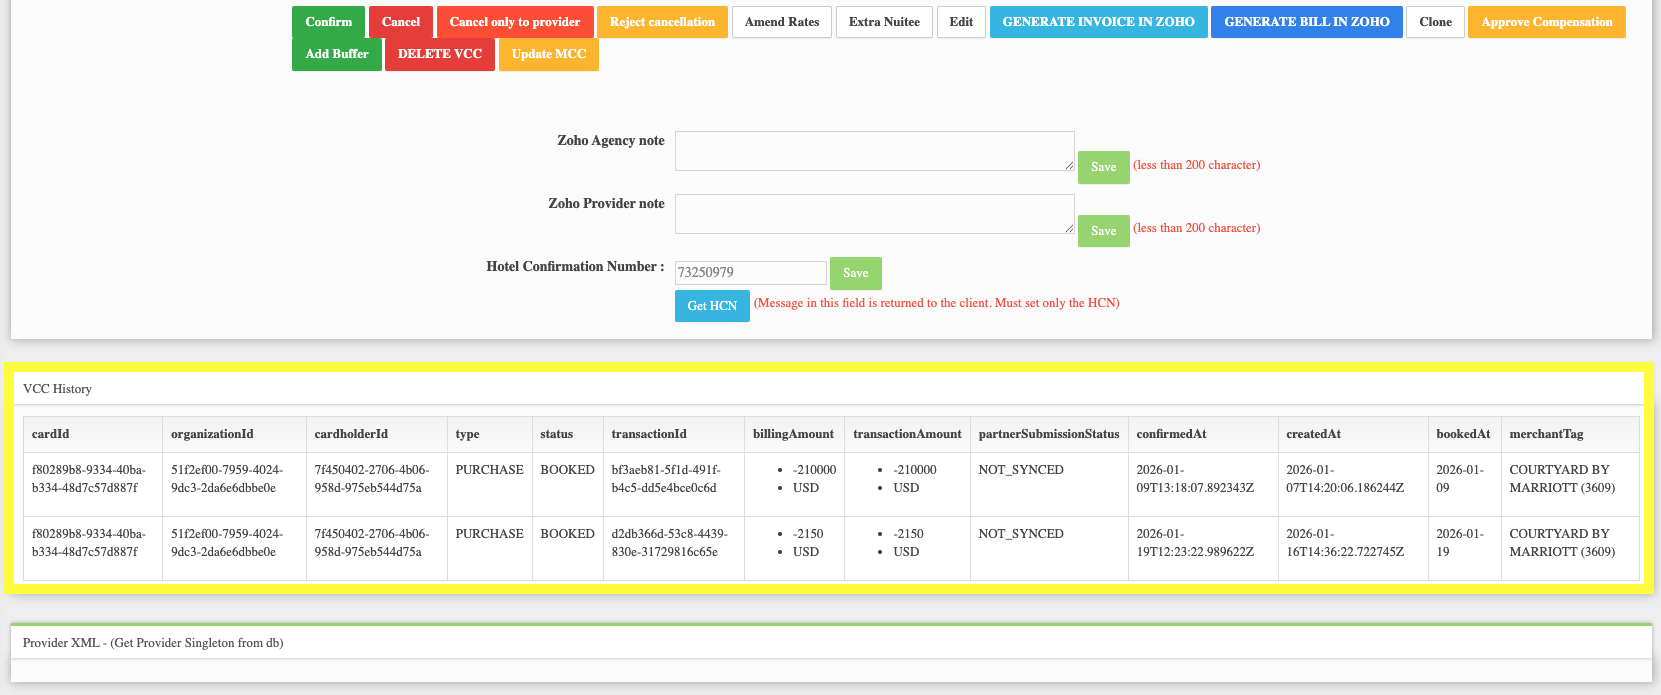Click the Extra Nuitee button
This screenshot has height=695, width=1661.
click(x=884, y=22)
